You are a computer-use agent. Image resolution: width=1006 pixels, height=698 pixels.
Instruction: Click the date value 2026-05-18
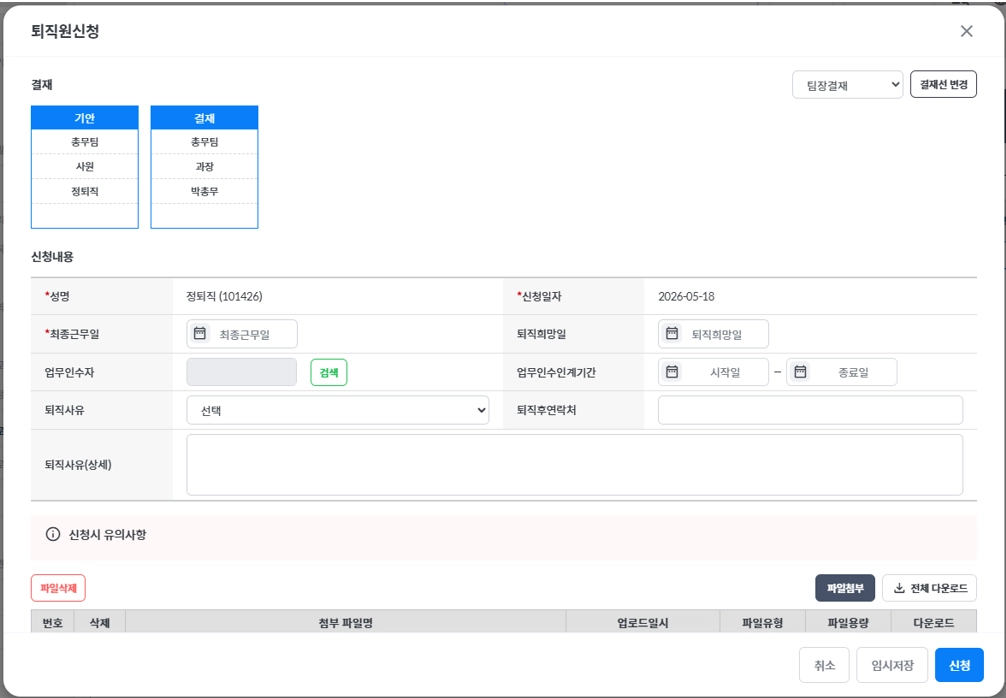[686, 296]
